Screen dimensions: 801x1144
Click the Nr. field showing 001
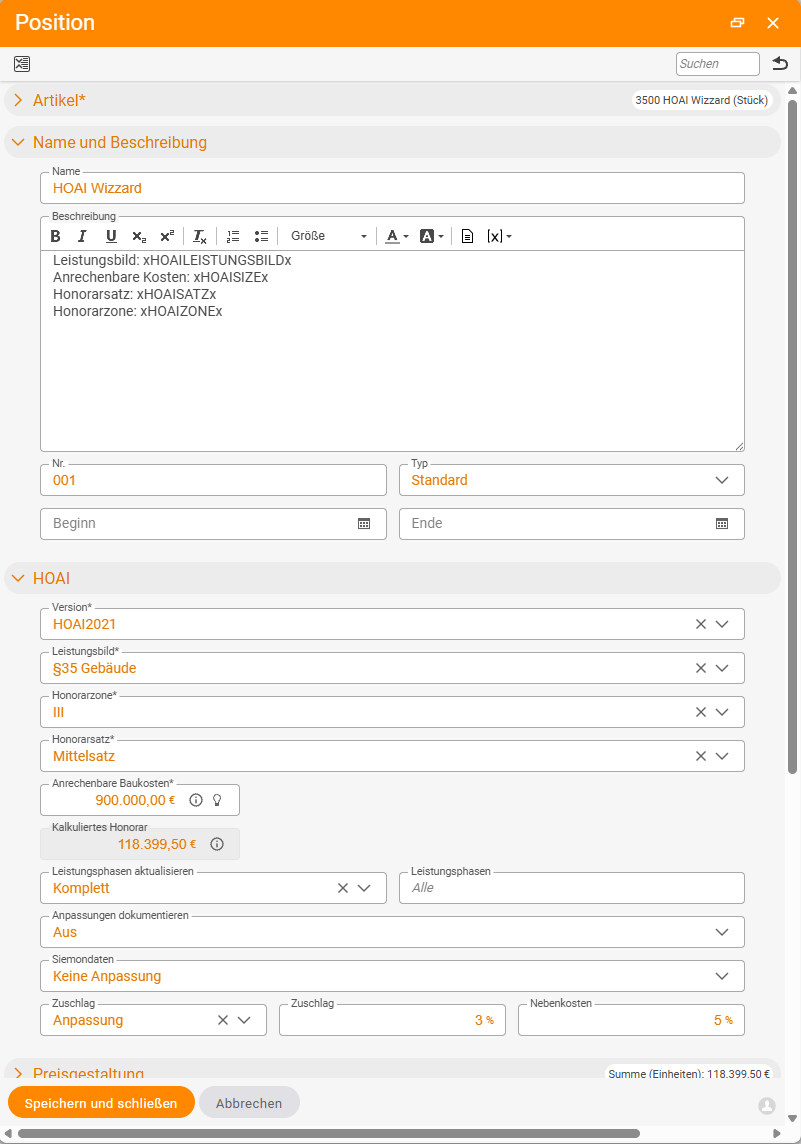pos(214,480)
